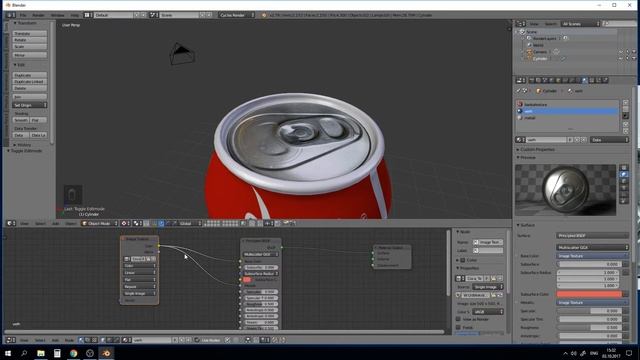Open the File menu
Screen dimensions: 640x360
[23, 15]
